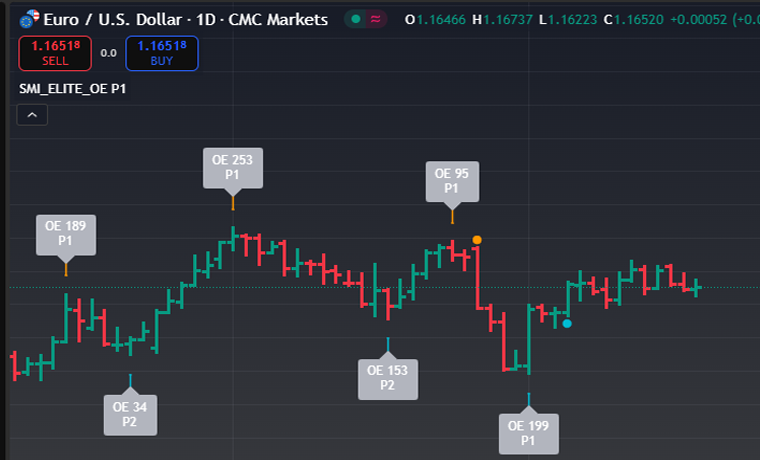This screenshot has height=460, width=760.
Task: Click the 0.0 spread value
Action: tap(109, 53)
